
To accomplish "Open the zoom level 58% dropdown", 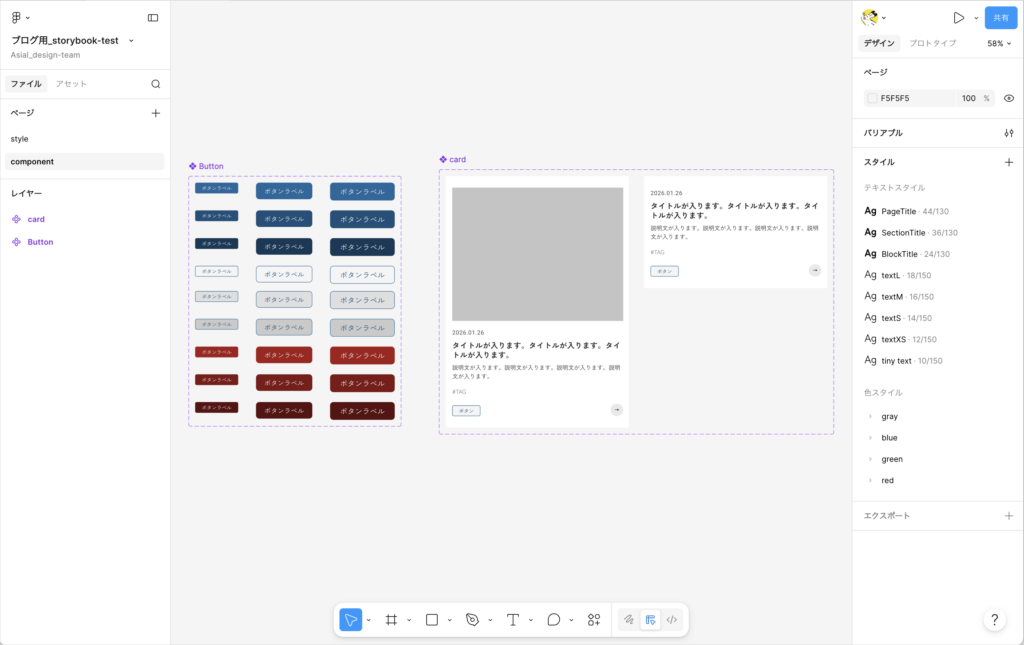I will click(999, 44).
